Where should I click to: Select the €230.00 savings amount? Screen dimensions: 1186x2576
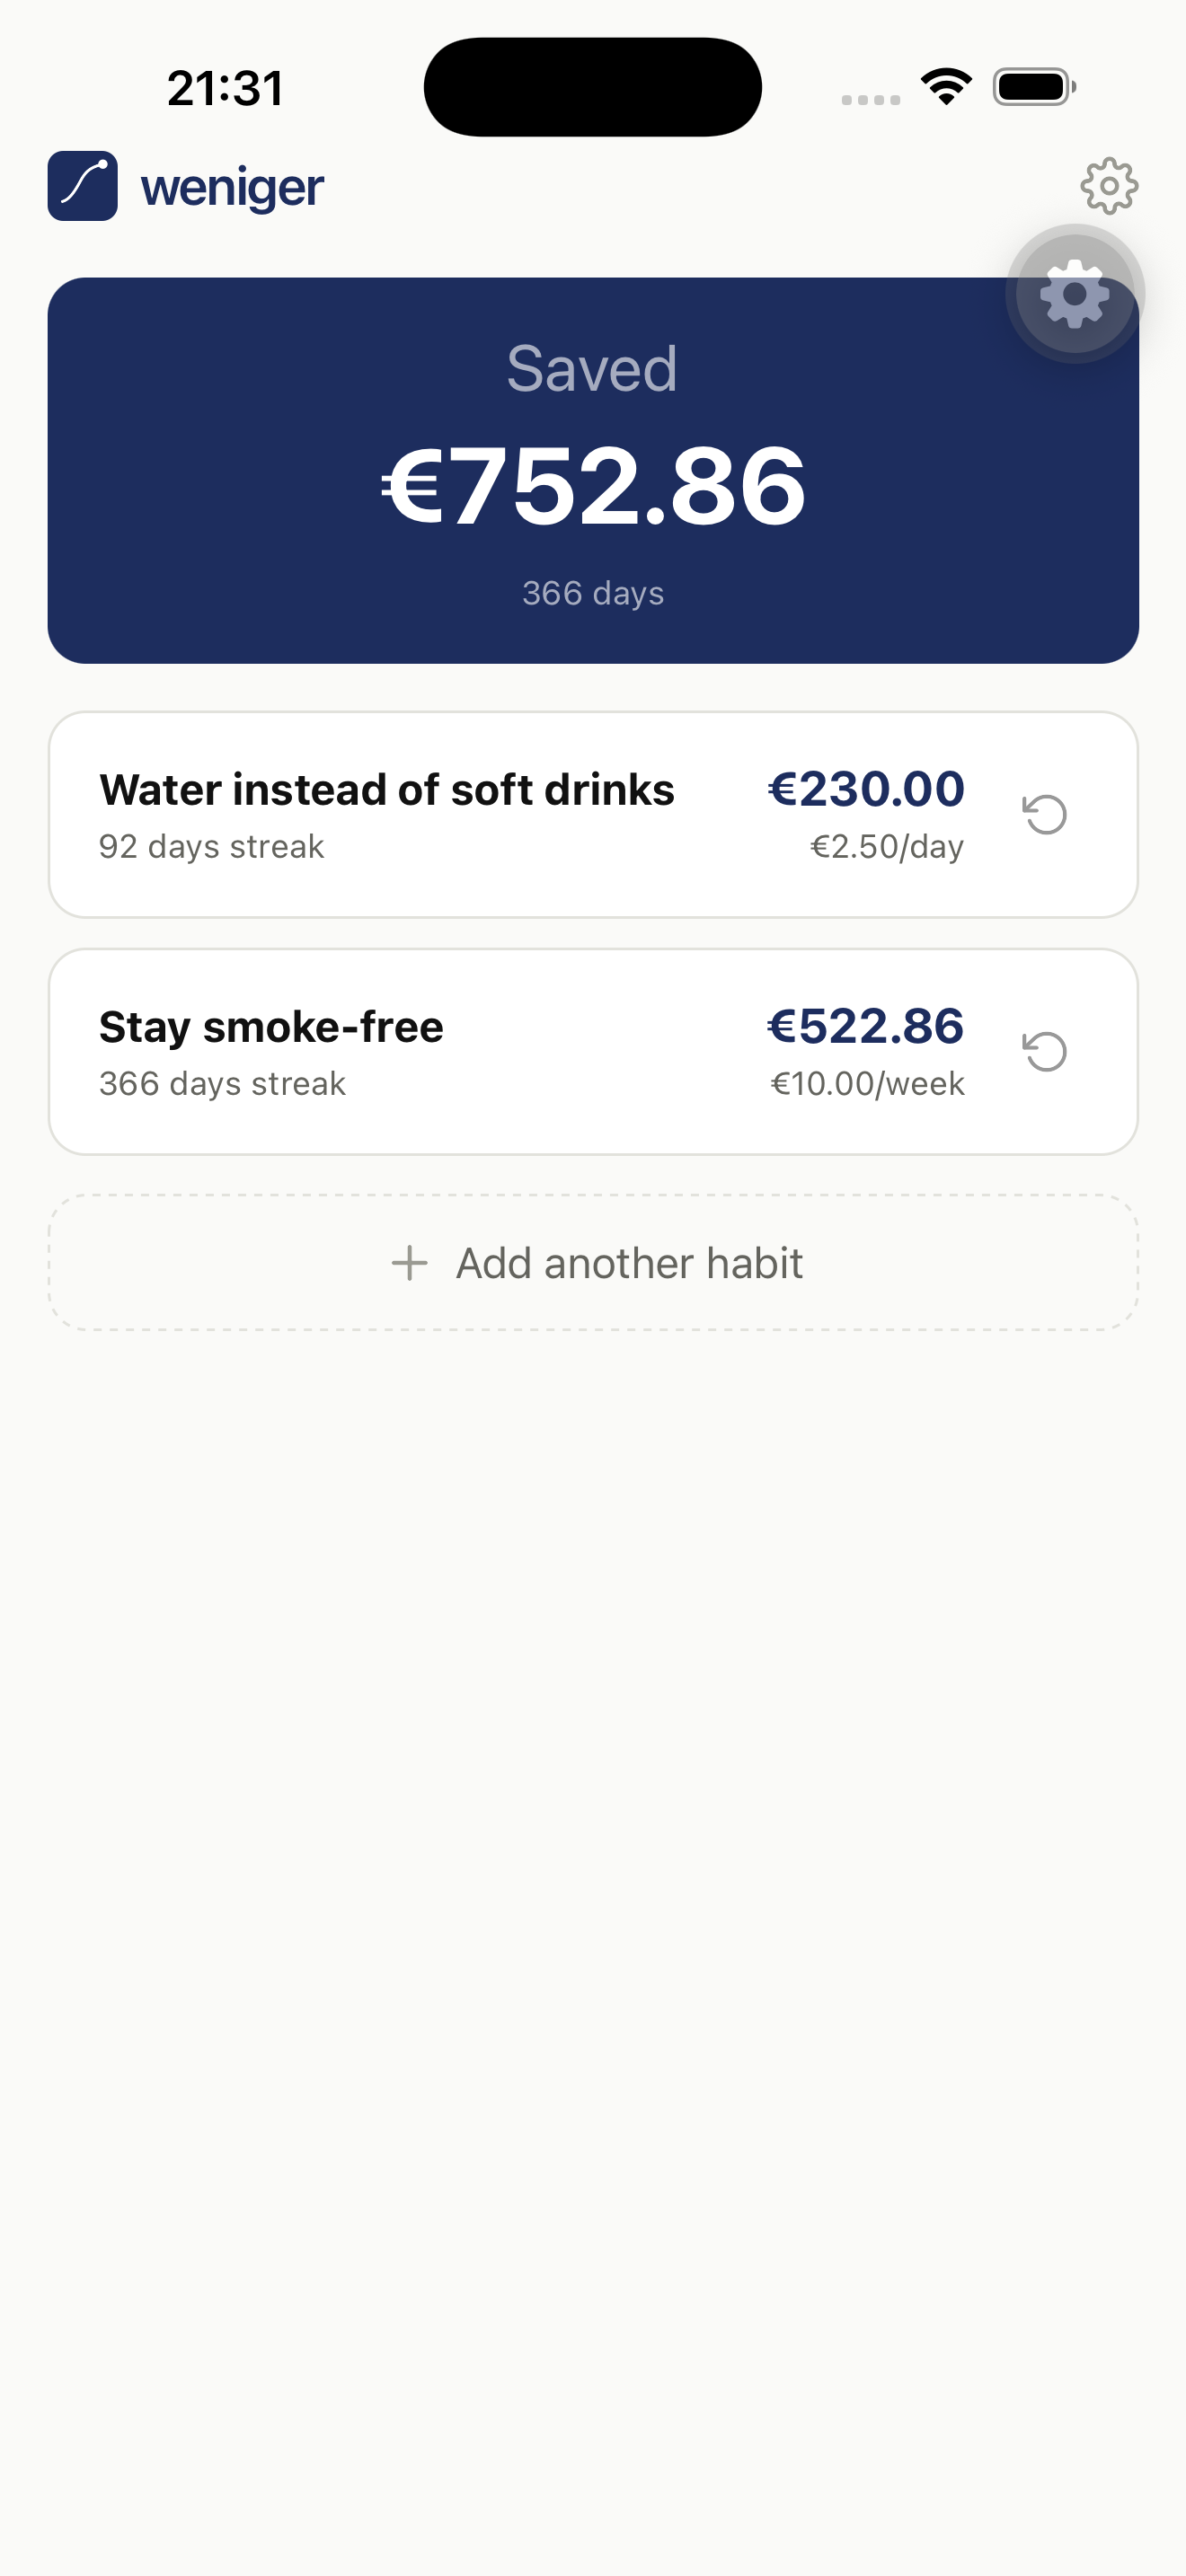[866, 789]
